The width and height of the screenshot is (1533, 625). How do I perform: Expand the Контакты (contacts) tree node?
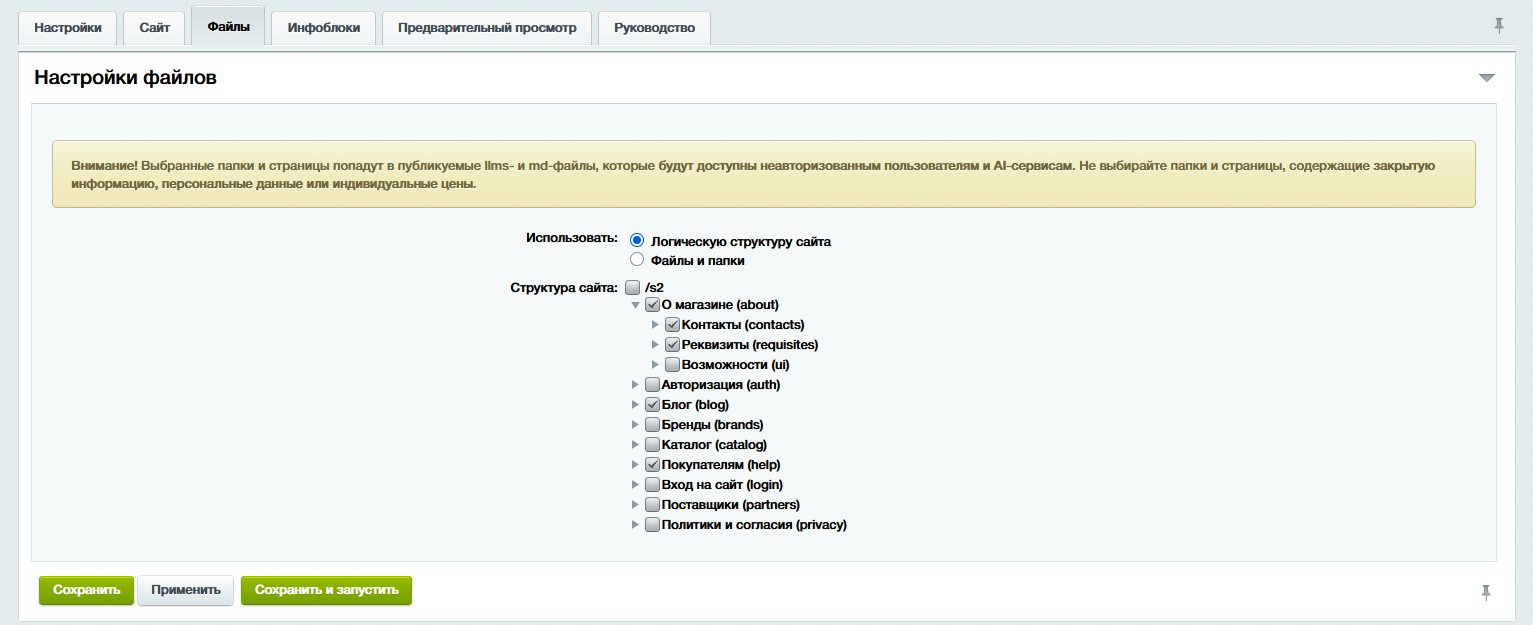[x=655, y=325]
